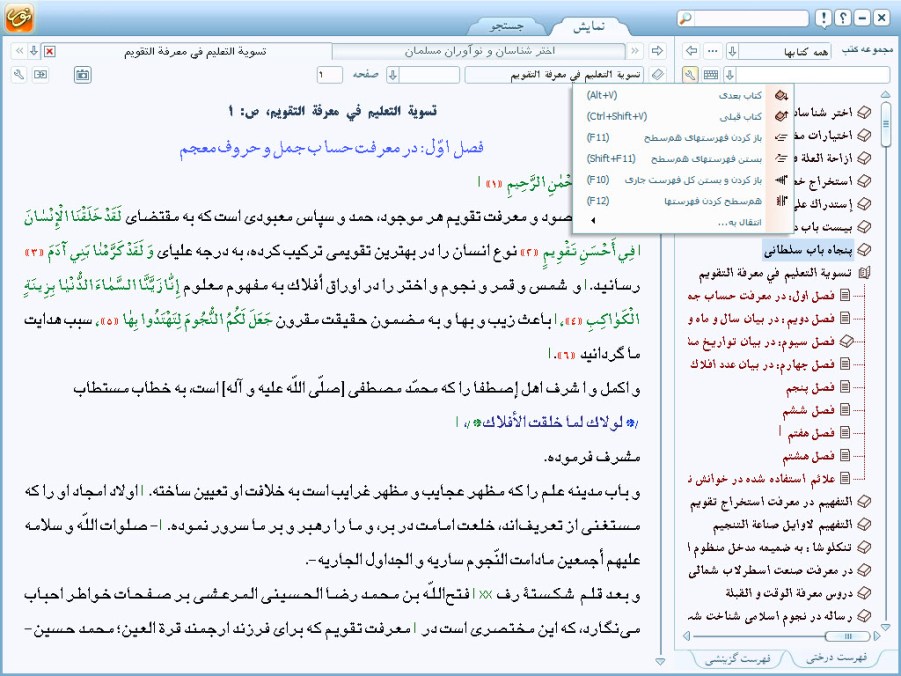Screen dimensions: 901x676
Task: Switch to the نمایش tab
Action: (589, 26)
